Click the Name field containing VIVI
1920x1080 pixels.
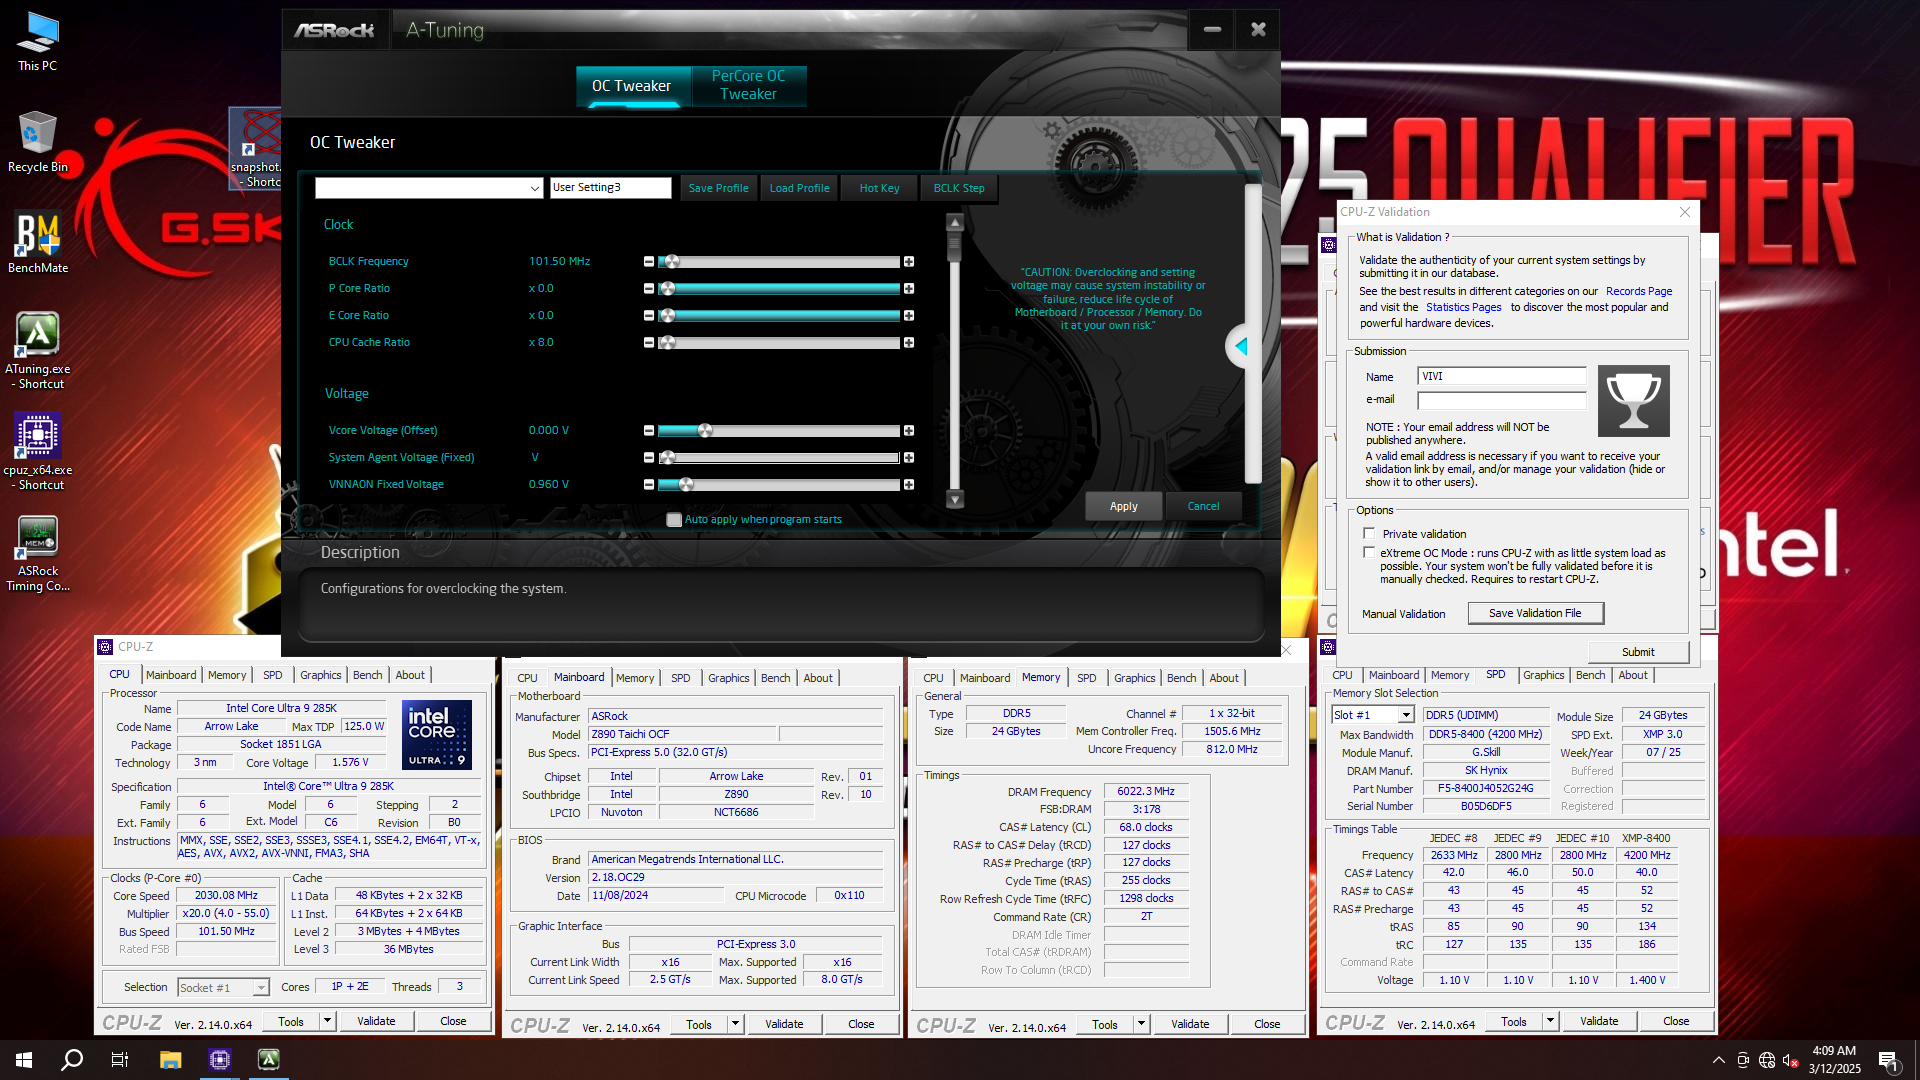[x=1501, y=376]
